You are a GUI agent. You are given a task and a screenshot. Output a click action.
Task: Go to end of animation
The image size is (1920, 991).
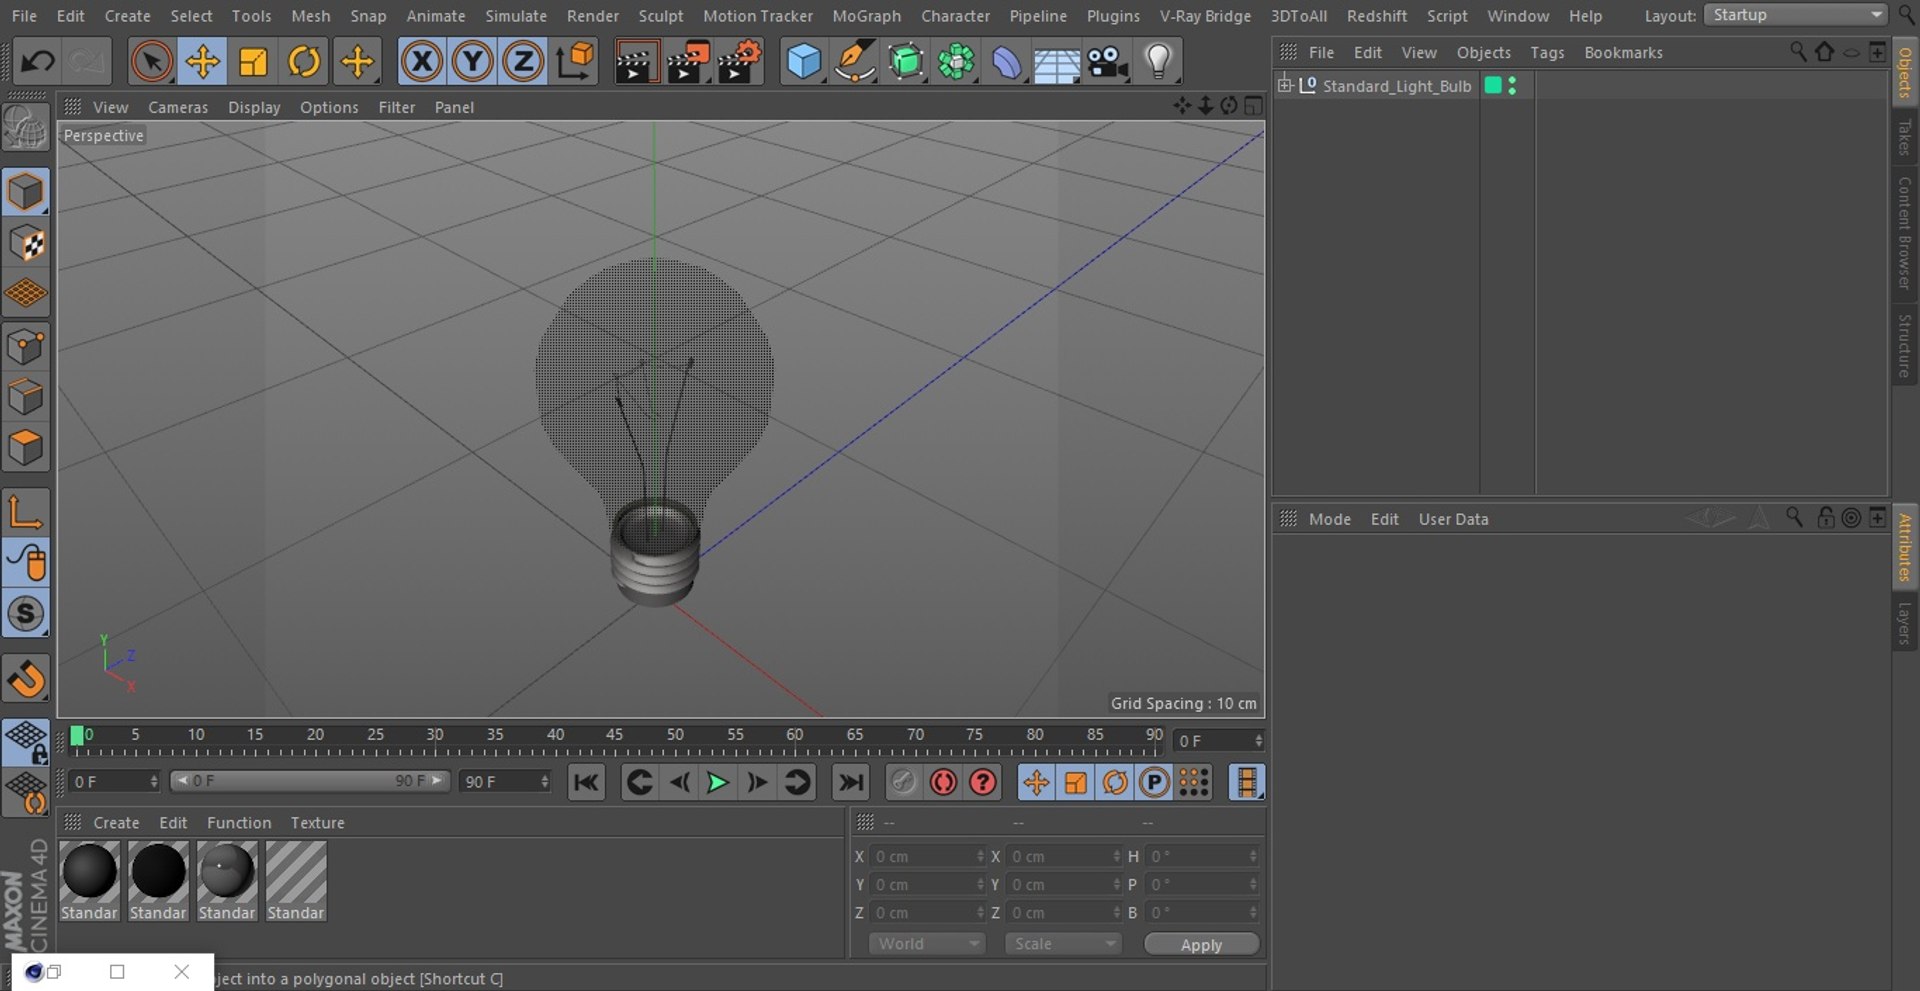[850, 782]
